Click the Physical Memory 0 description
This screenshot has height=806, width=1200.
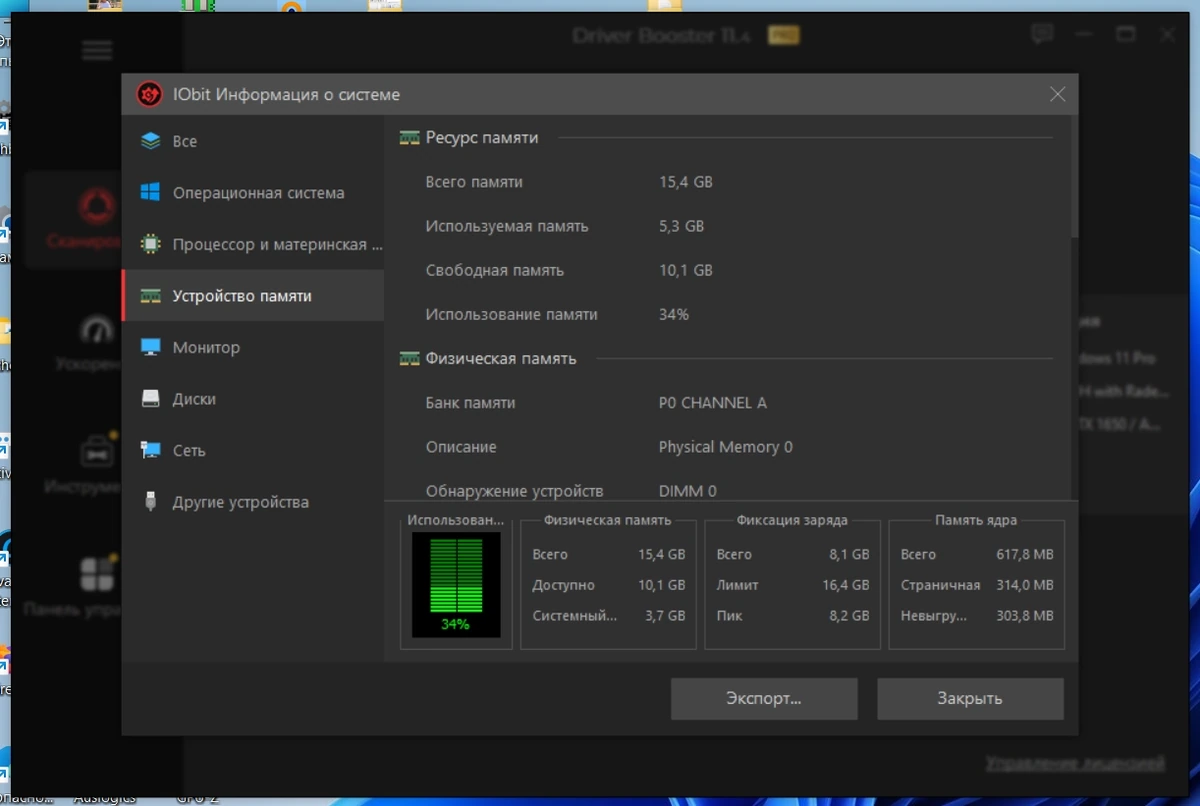click(726, 447)
